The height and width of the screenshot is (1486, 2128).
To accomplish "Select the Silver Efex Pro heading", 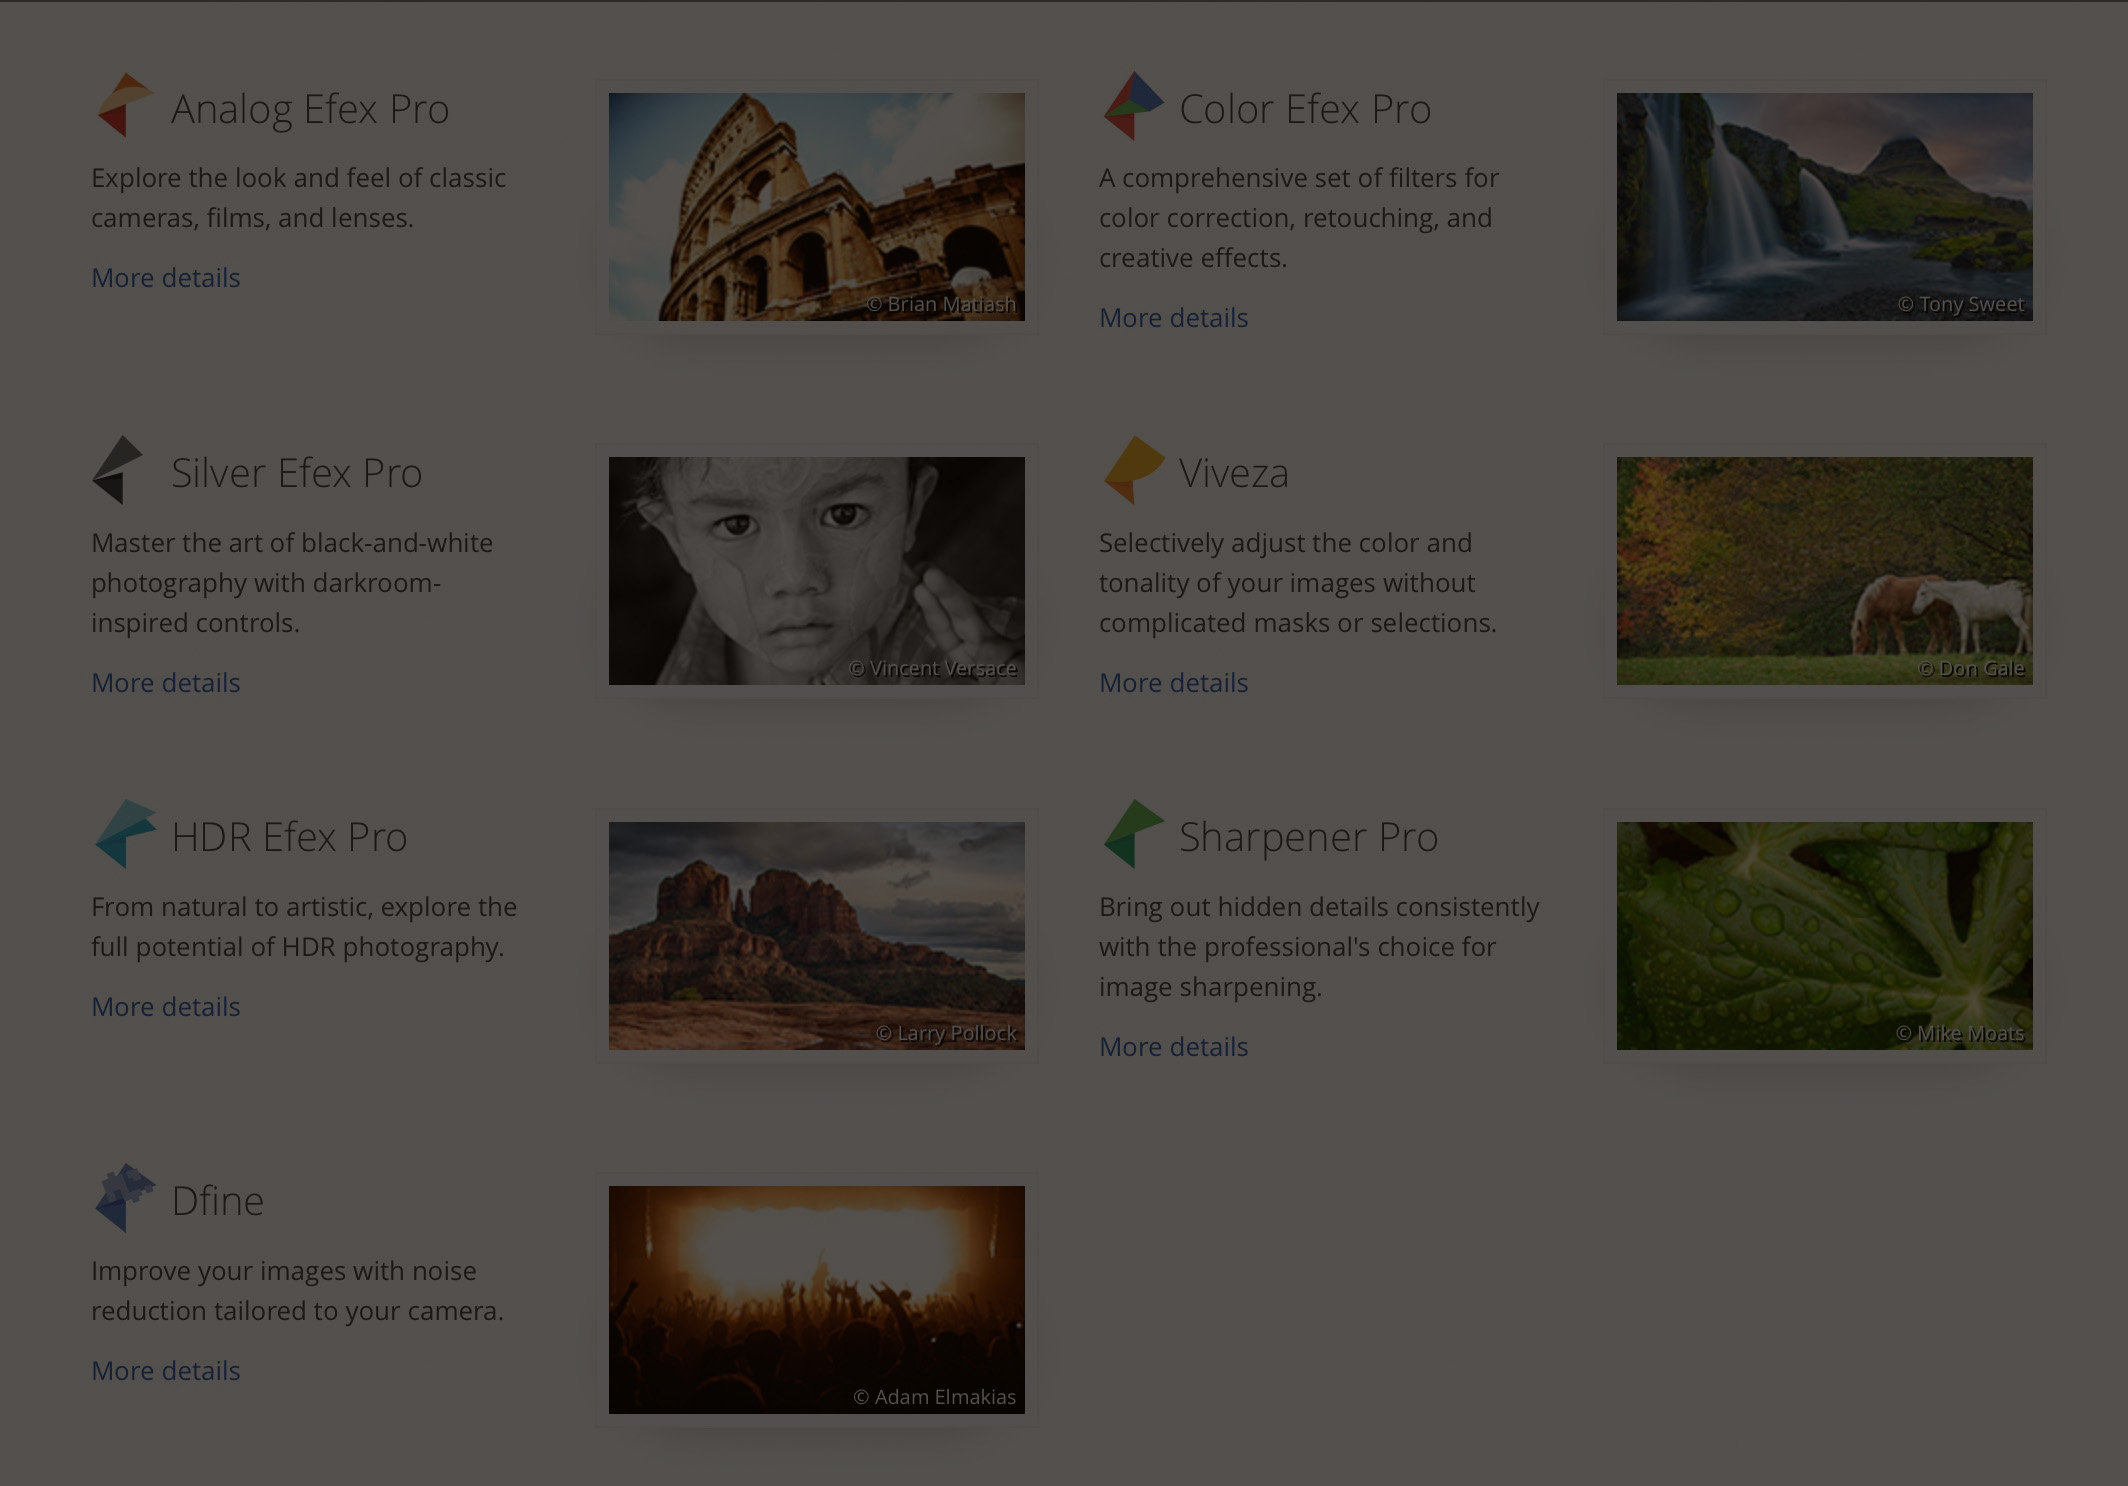I will 297,473.
